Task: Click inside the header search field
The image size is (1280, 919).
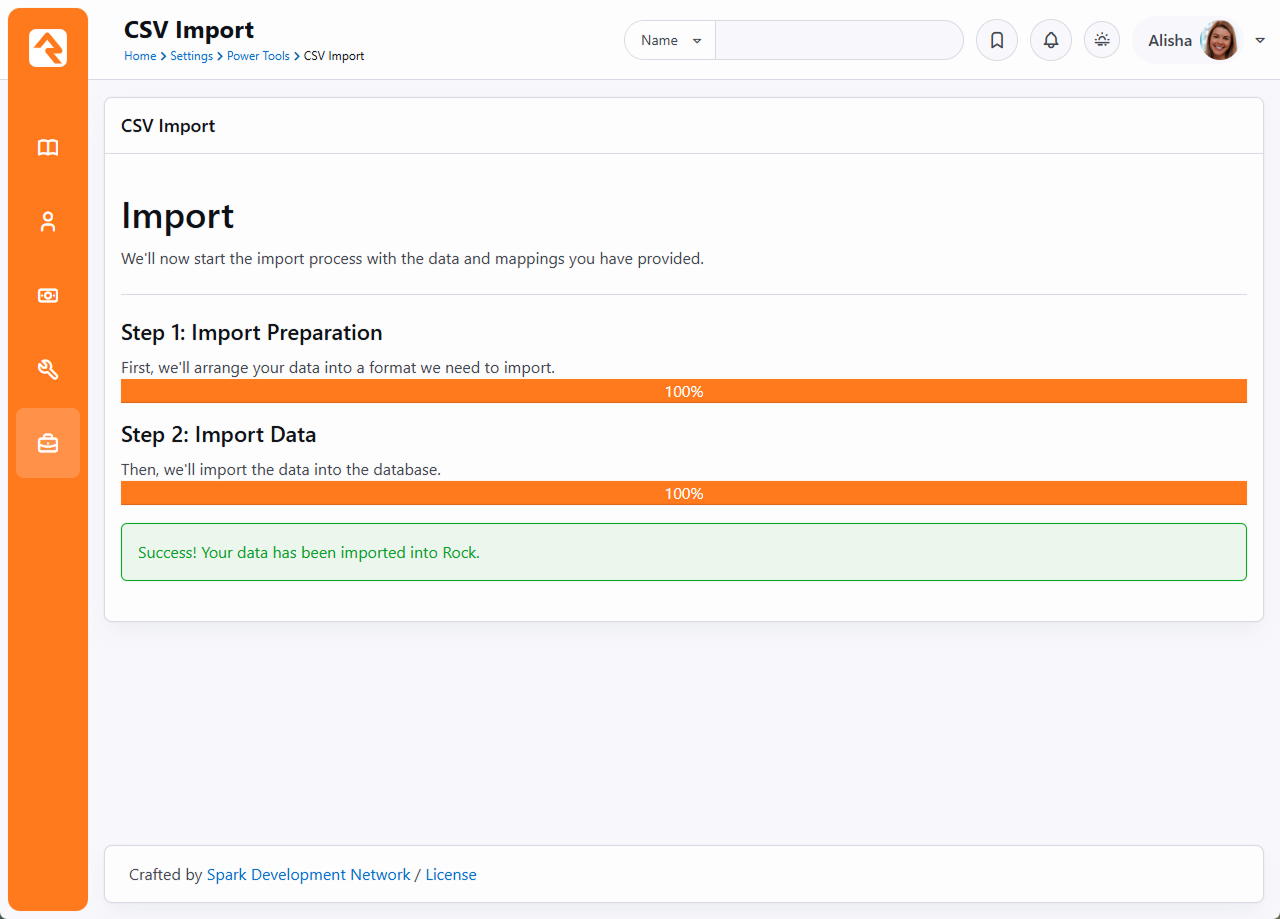Action: 838,41
